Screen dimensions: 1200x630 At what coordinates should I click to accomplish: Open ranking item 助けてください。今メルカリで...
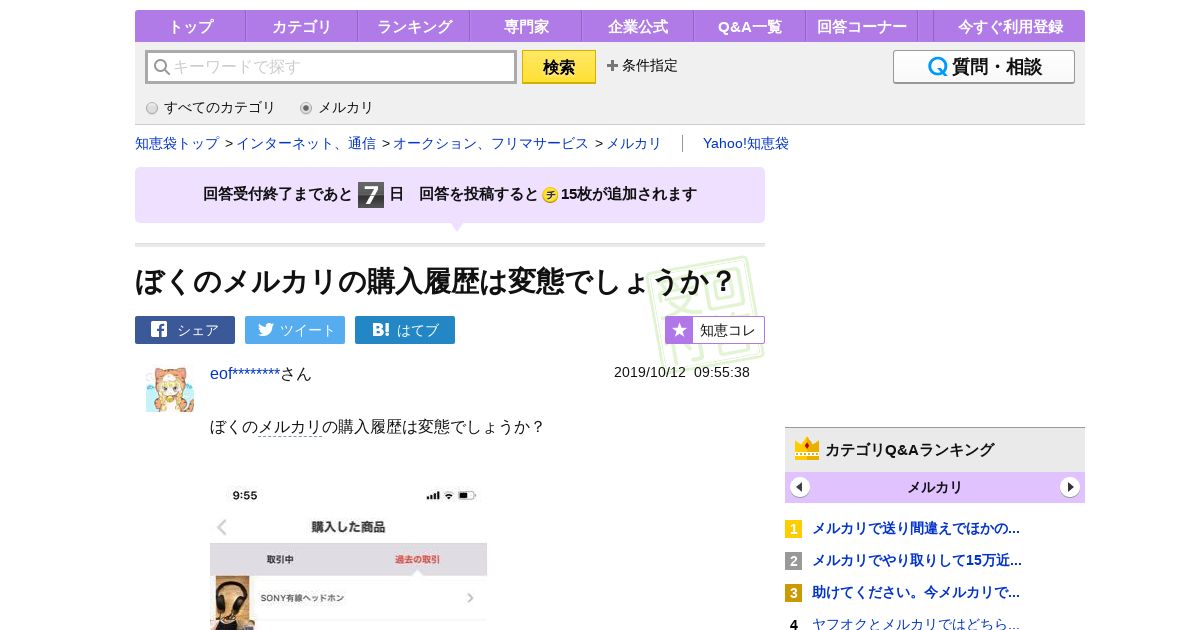tap(916, 592)
